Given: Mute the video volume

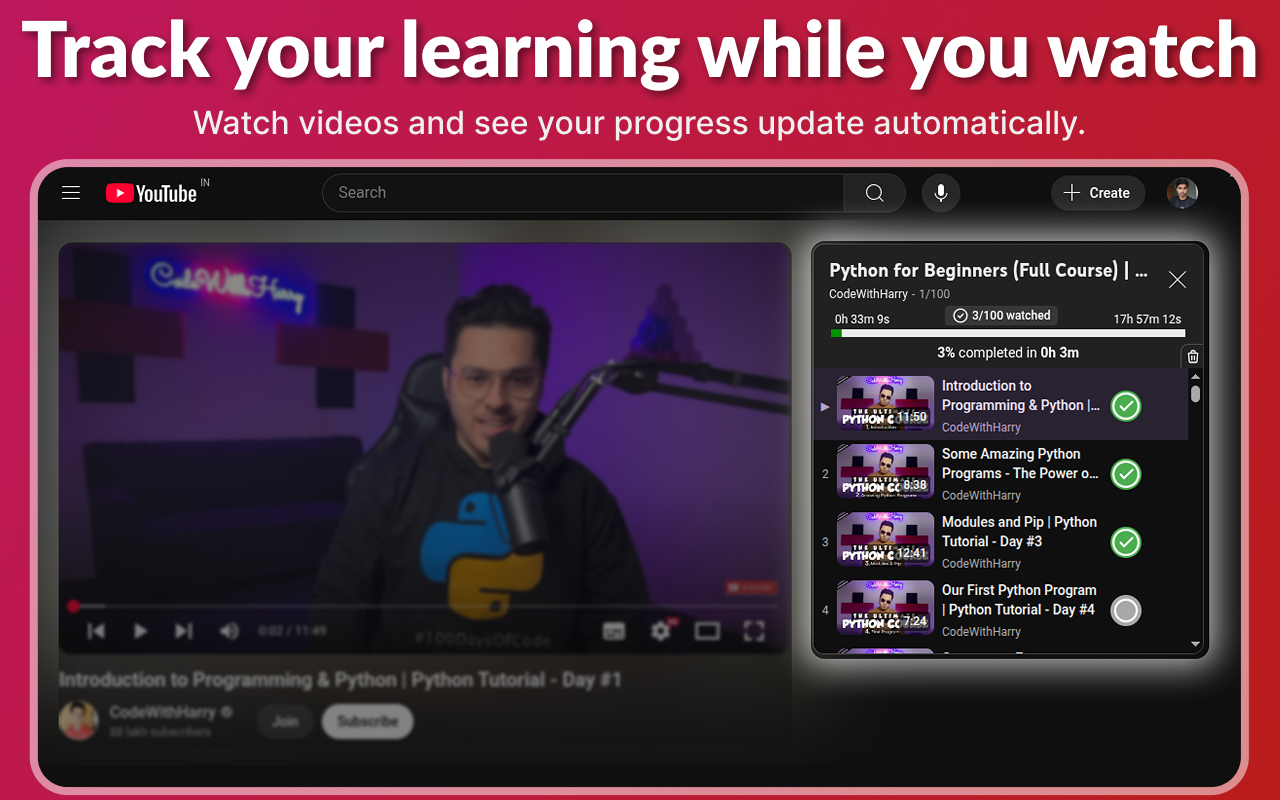Looking at the screenshot, I should click(228, 631).
